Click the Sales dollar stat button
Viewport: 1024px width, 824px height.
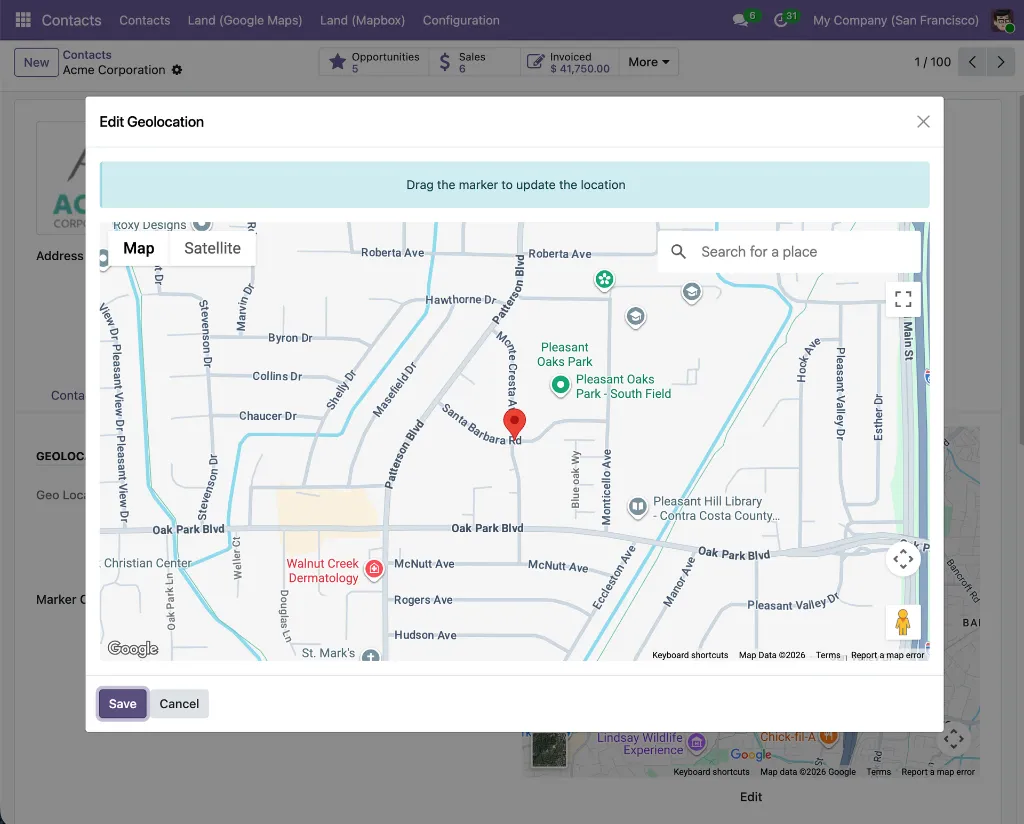coord(474,62)
